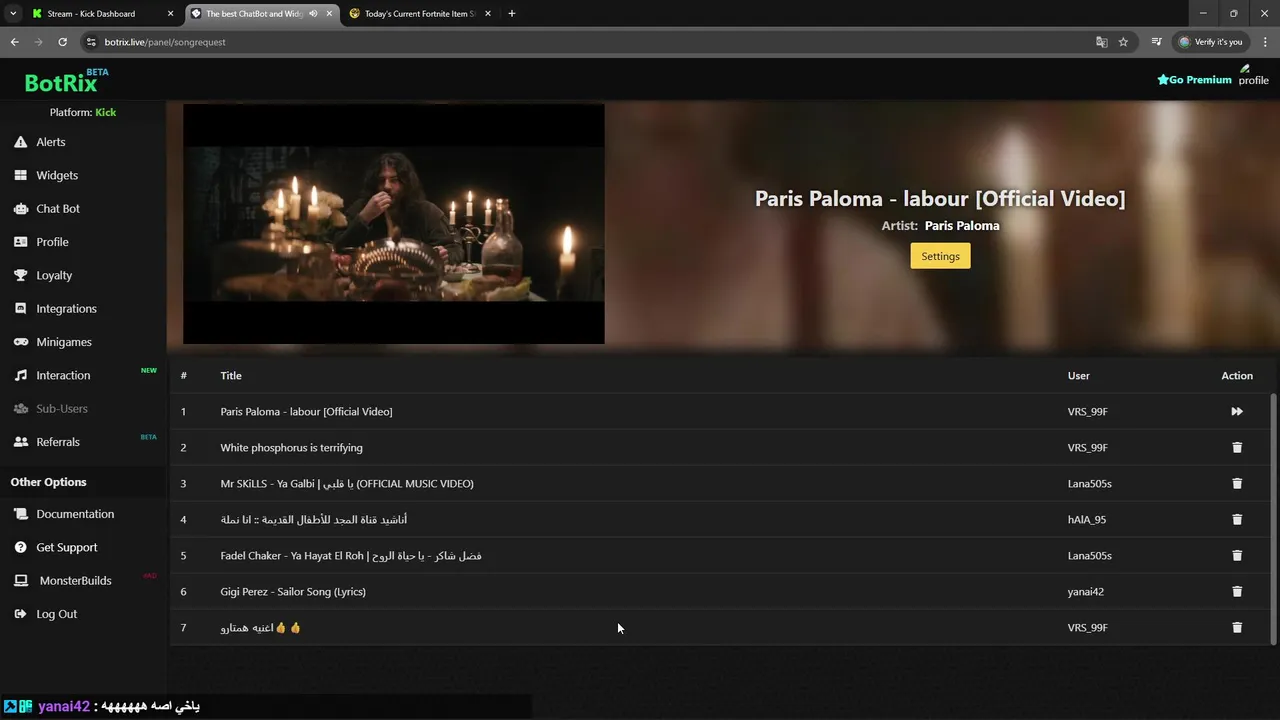Delete White phosphorus is terrifying from queue
This screenshot has height=720, width=1280.
pyautogui.click(x=1237, y=448)
